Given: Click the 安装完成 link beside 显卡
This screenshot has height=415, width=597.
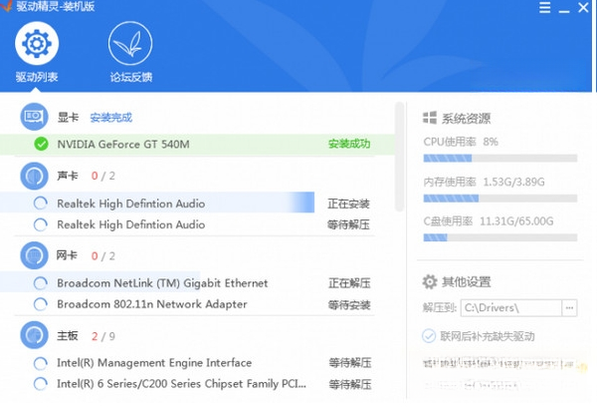Looking at the screenshot, I should pos(111,117).
